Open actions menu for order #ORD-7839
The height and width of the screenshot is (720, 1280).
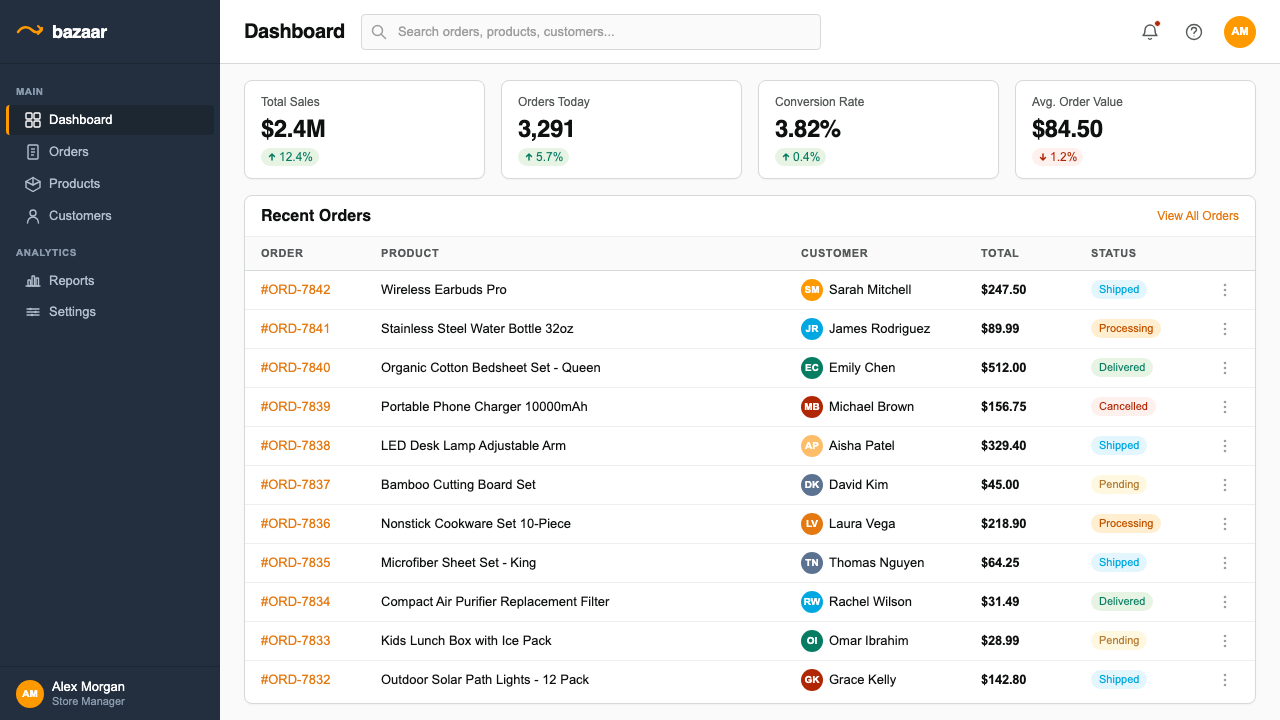(x=1225, y=407)
